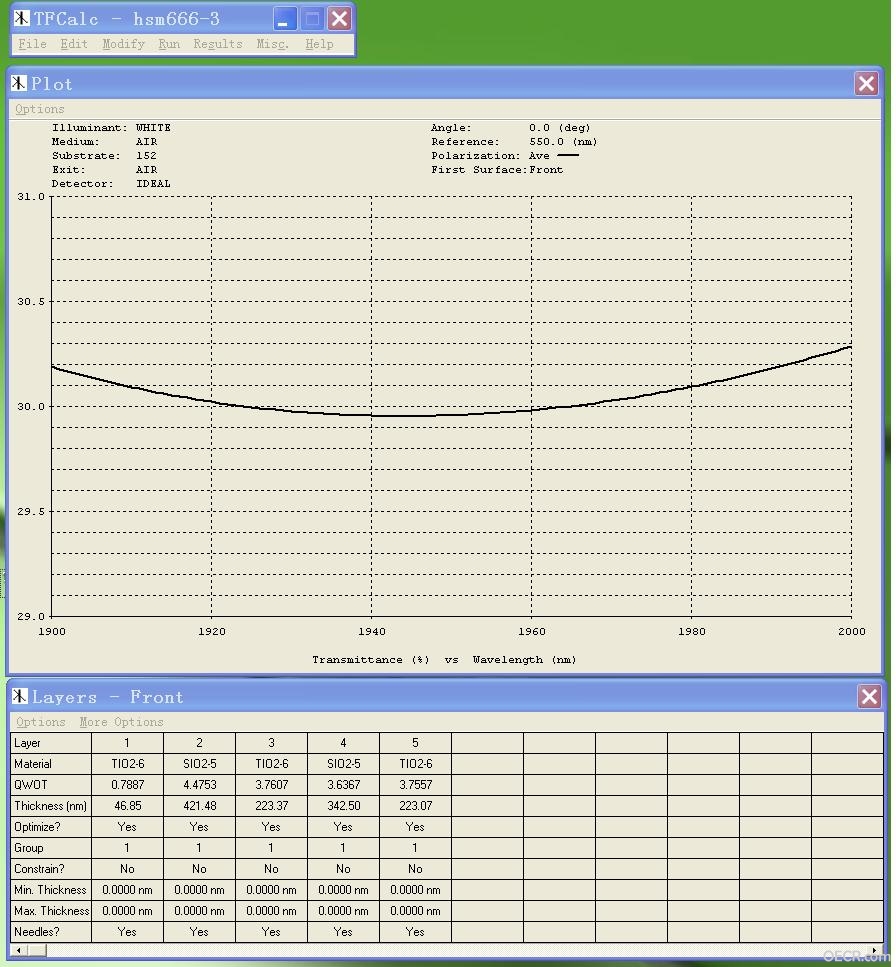Select layer 4 material cell SIO2-5
Viewport: 896px width, 967px height.
coord(343,763)
